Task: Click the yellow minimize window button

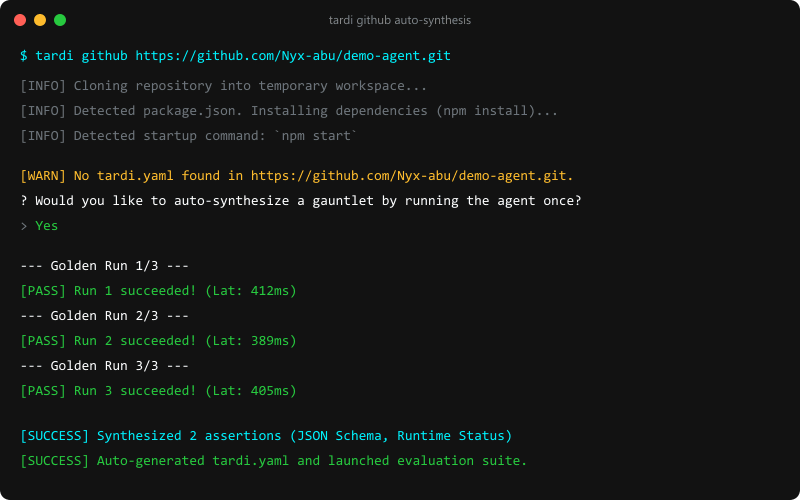Action: pos(40,20)
